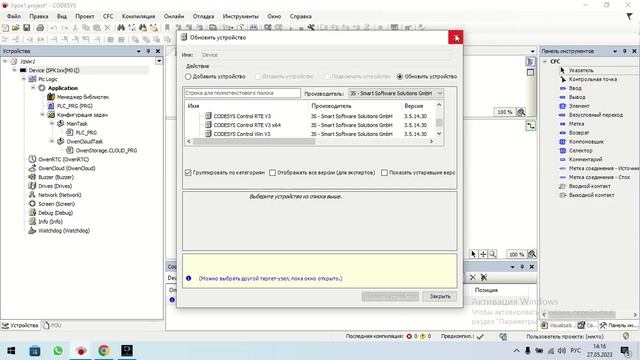
Task: Pick the Селектор selector tool
Action: (x=580, y=151)
